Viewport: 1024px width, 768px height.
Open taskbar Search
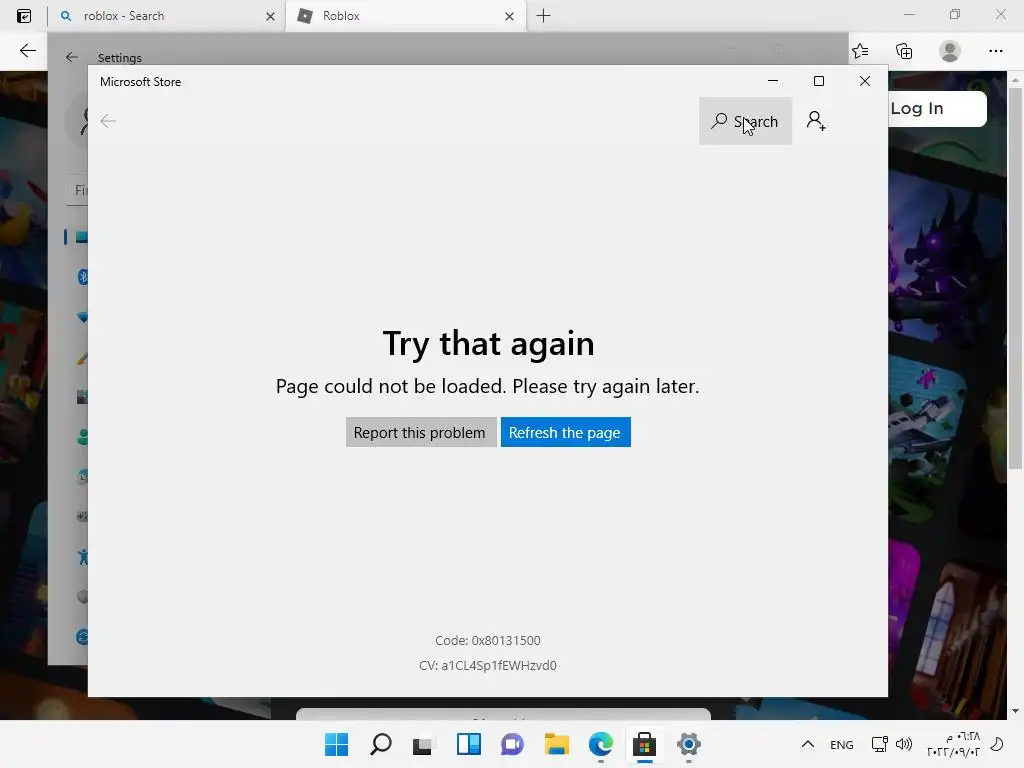381,744
